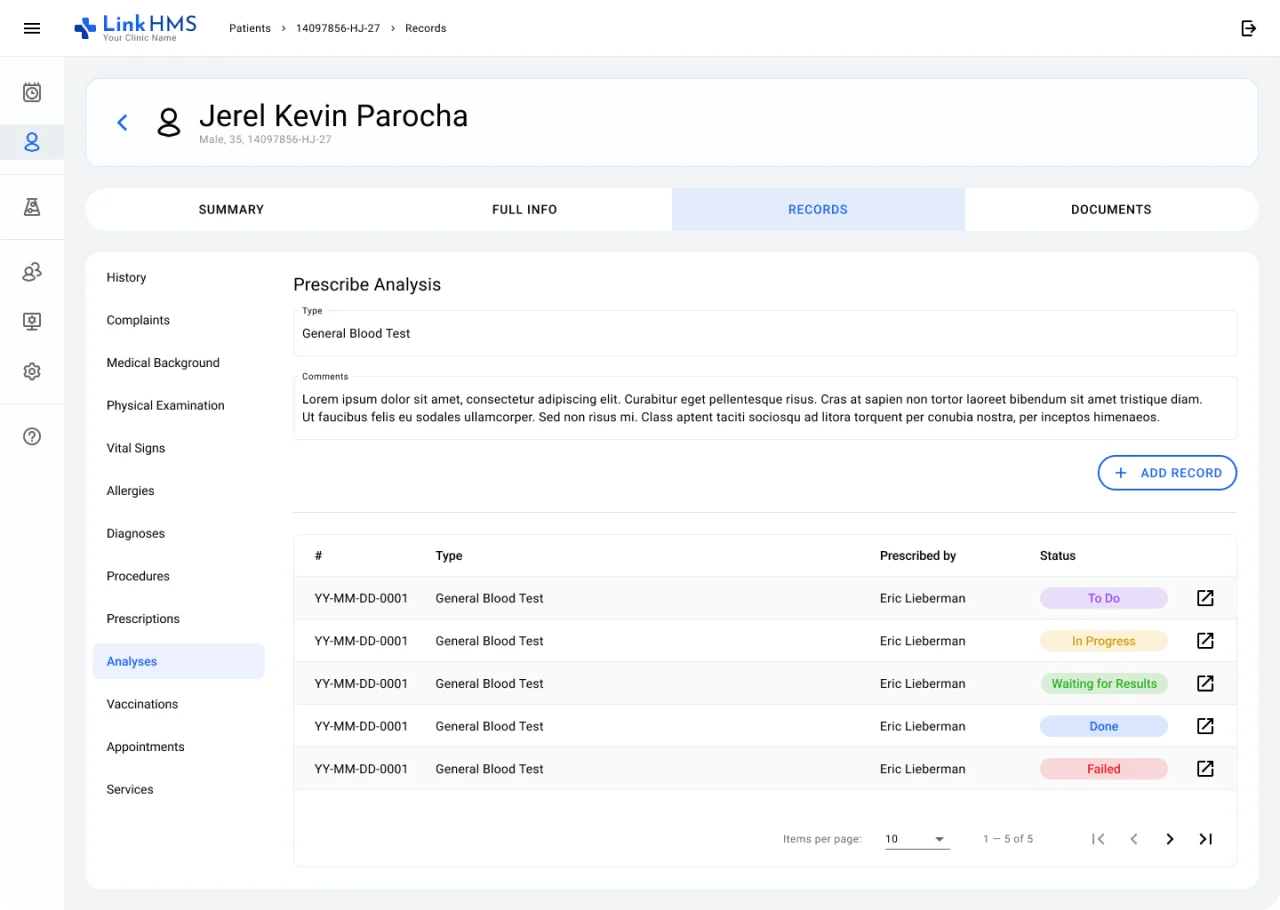1280x910 pixels.
Task: Open the settings gear sidebar icon
Action: pyautogui.click(x=32, y=371)
